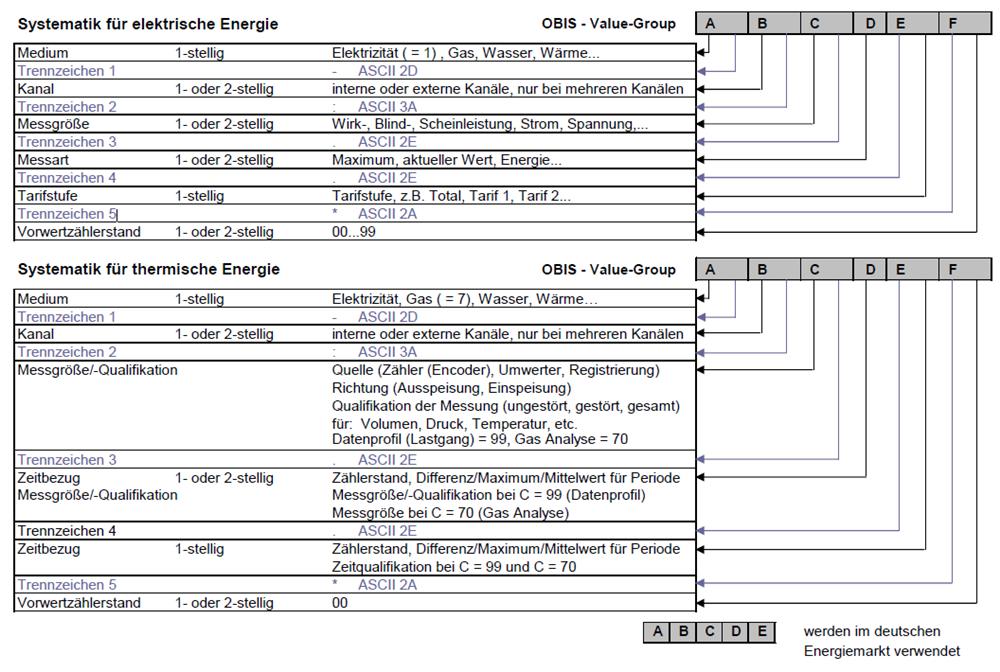
Task: Click text "Tarifstufe, z.B. Total, Tarif 1, Tarif 2..."
Action: 451,196
